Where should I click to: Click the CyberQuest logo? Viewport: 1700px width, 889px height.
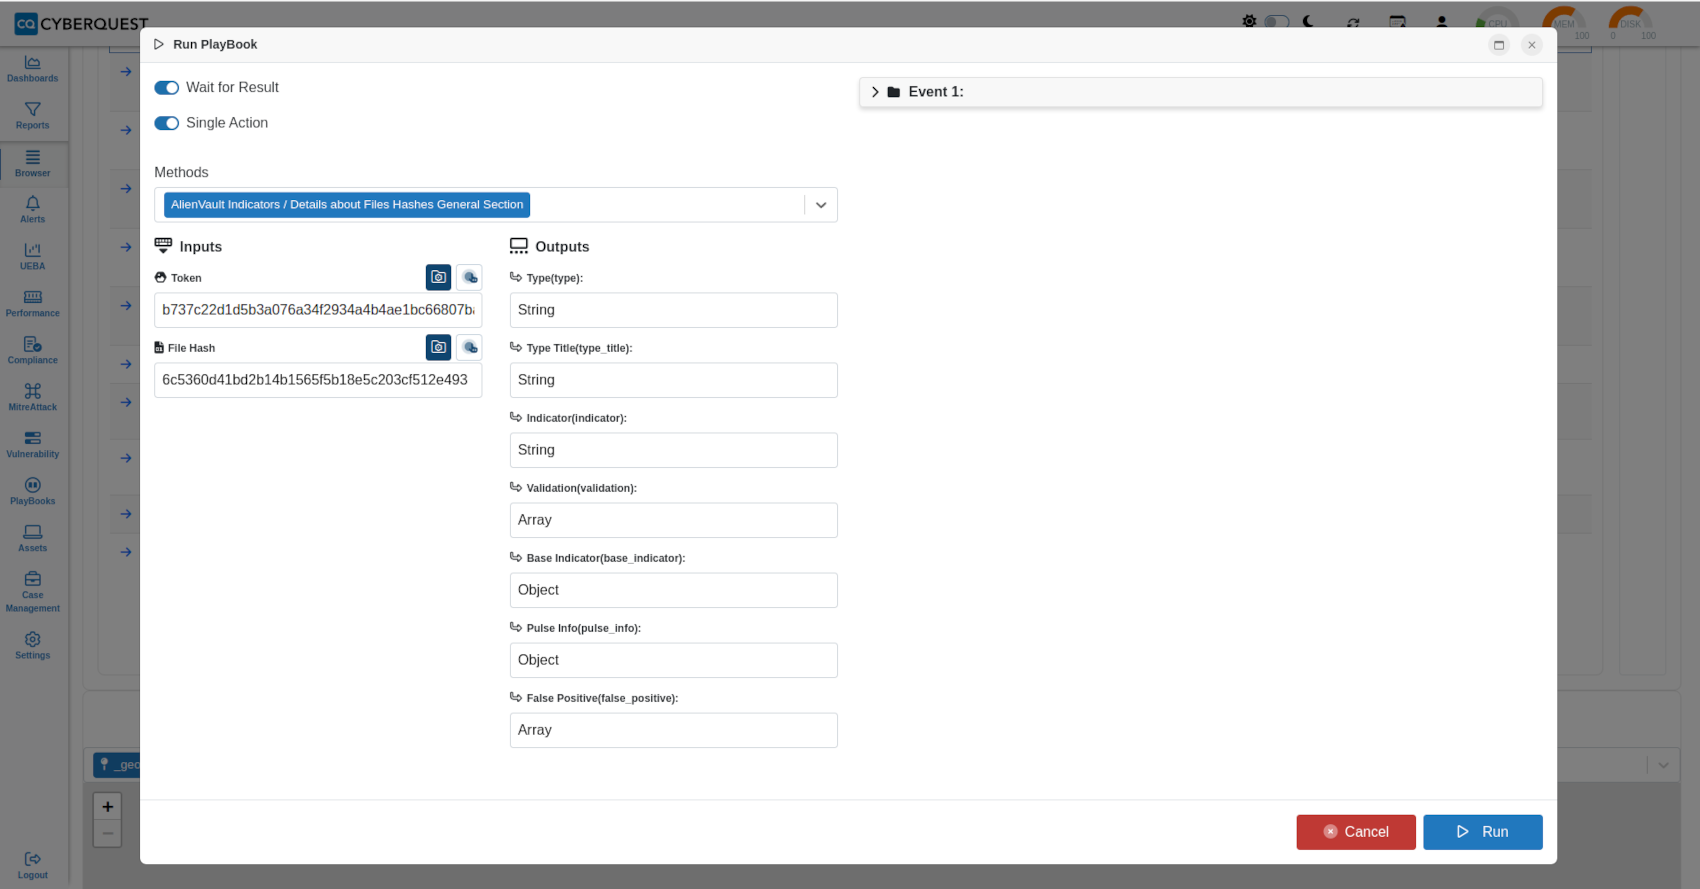point(82,23)
